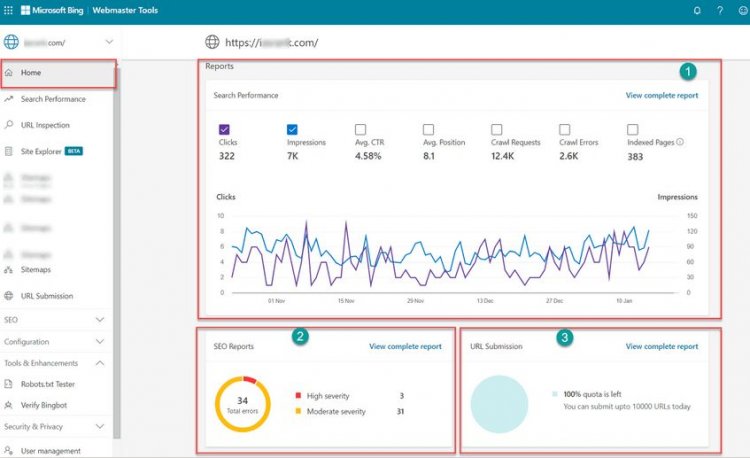Open the app launcher grid icon
The image size is (750, 458).
point(8,10)
